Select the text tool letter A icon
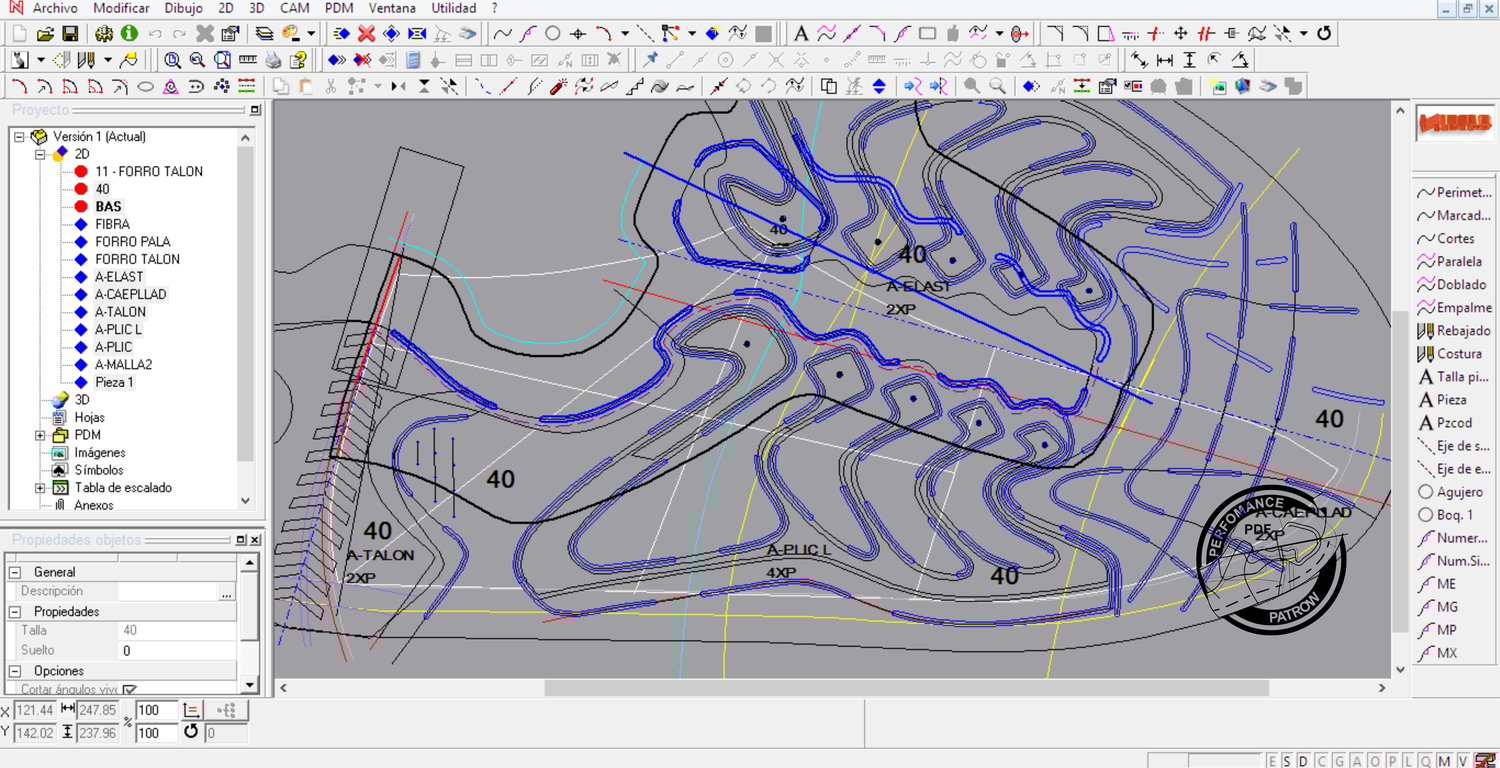This screenshot has height=768, width=1500. pos(801,34)
